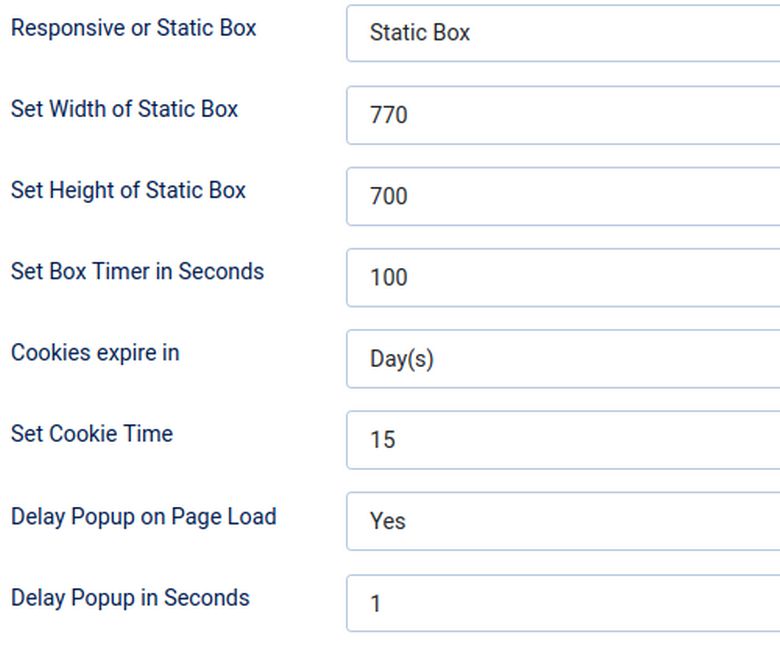Viewport: 780px width, 648px height.
Task: Click the selected "Static Box" value text
Action: (x=420, y=33)
